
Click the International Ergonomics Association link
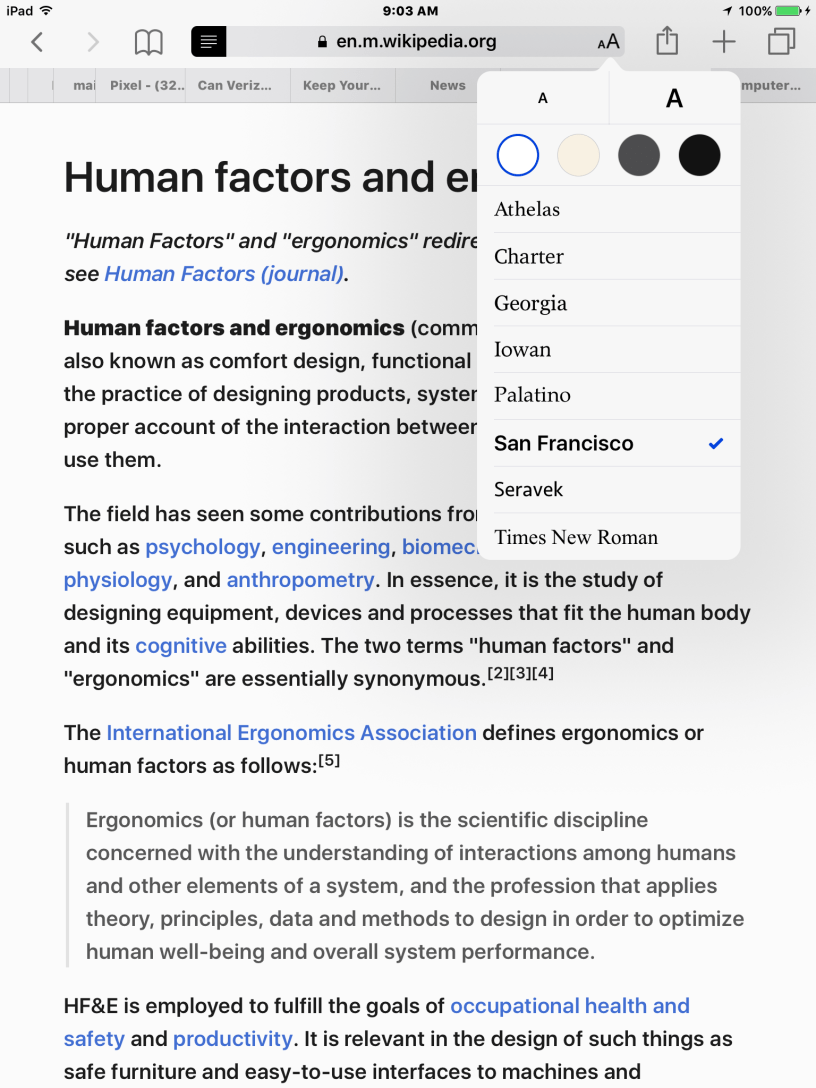pos(291,732)
